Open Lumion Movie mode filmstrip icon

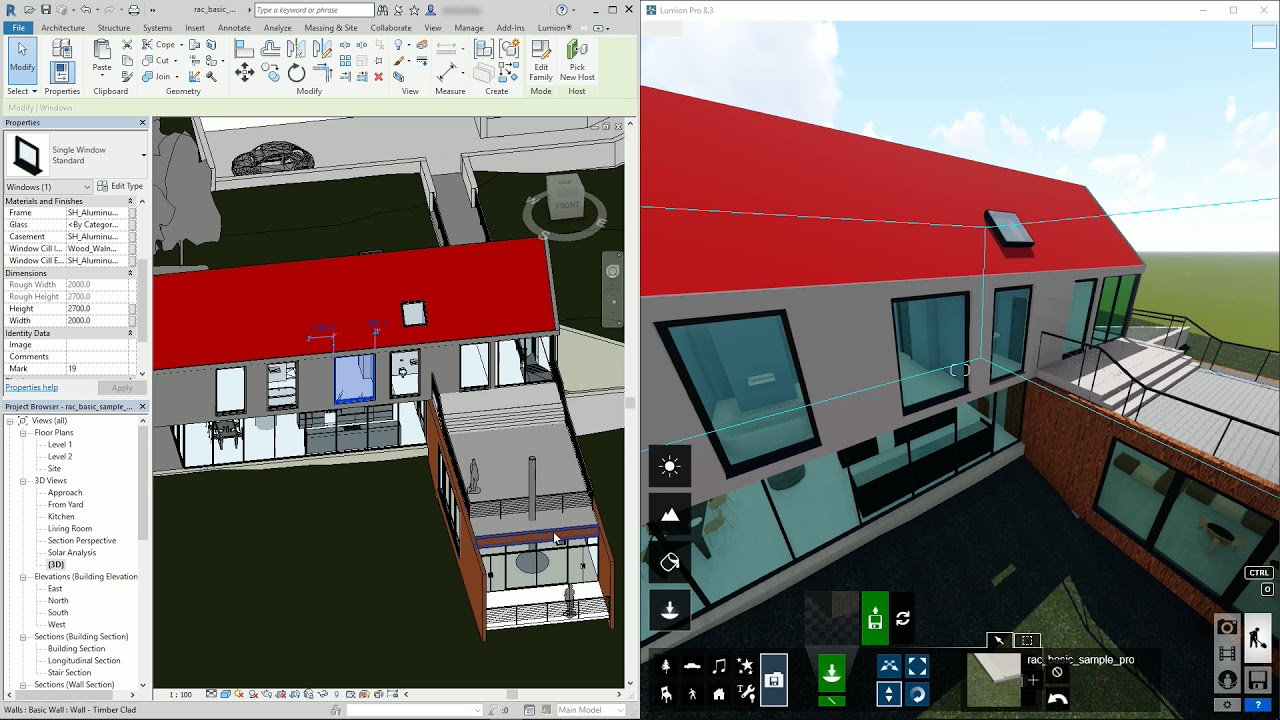1228,655
